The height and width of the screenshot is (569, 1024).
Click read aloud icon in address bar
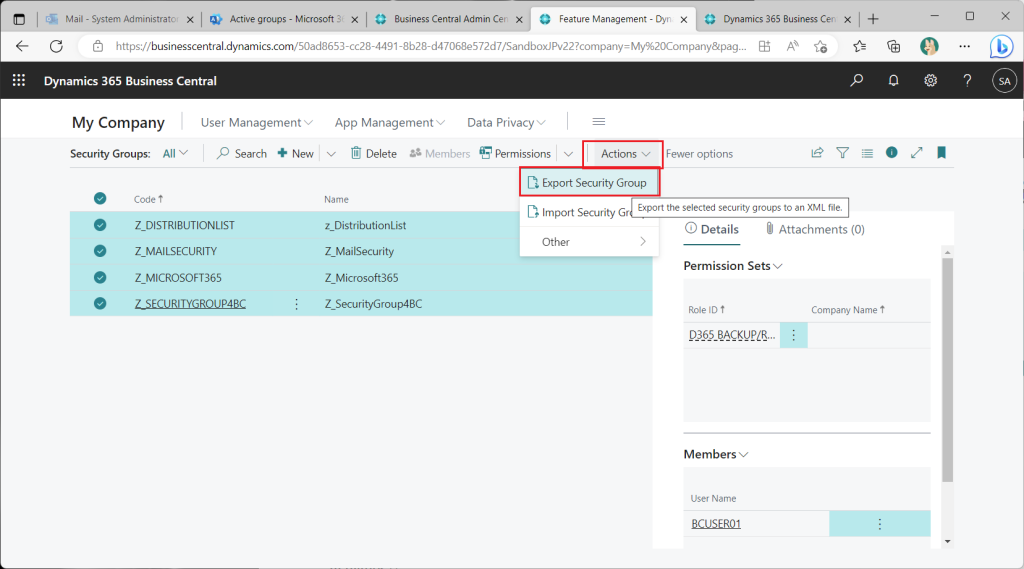click(x=792, y=46)
